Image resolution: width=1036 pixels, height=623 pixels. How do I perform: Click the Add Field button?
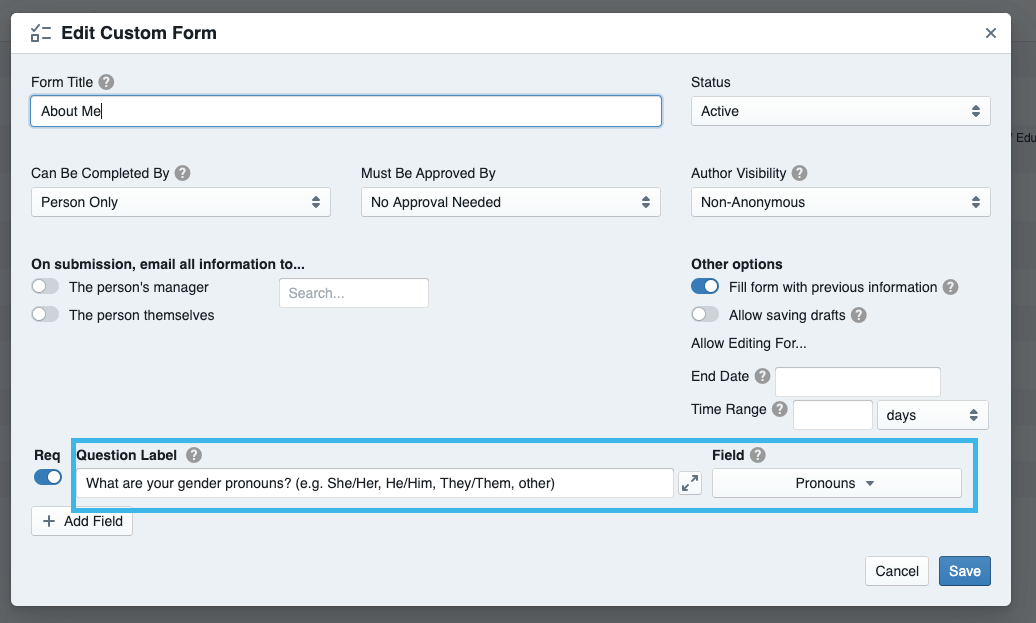click(x=82, y=521)
